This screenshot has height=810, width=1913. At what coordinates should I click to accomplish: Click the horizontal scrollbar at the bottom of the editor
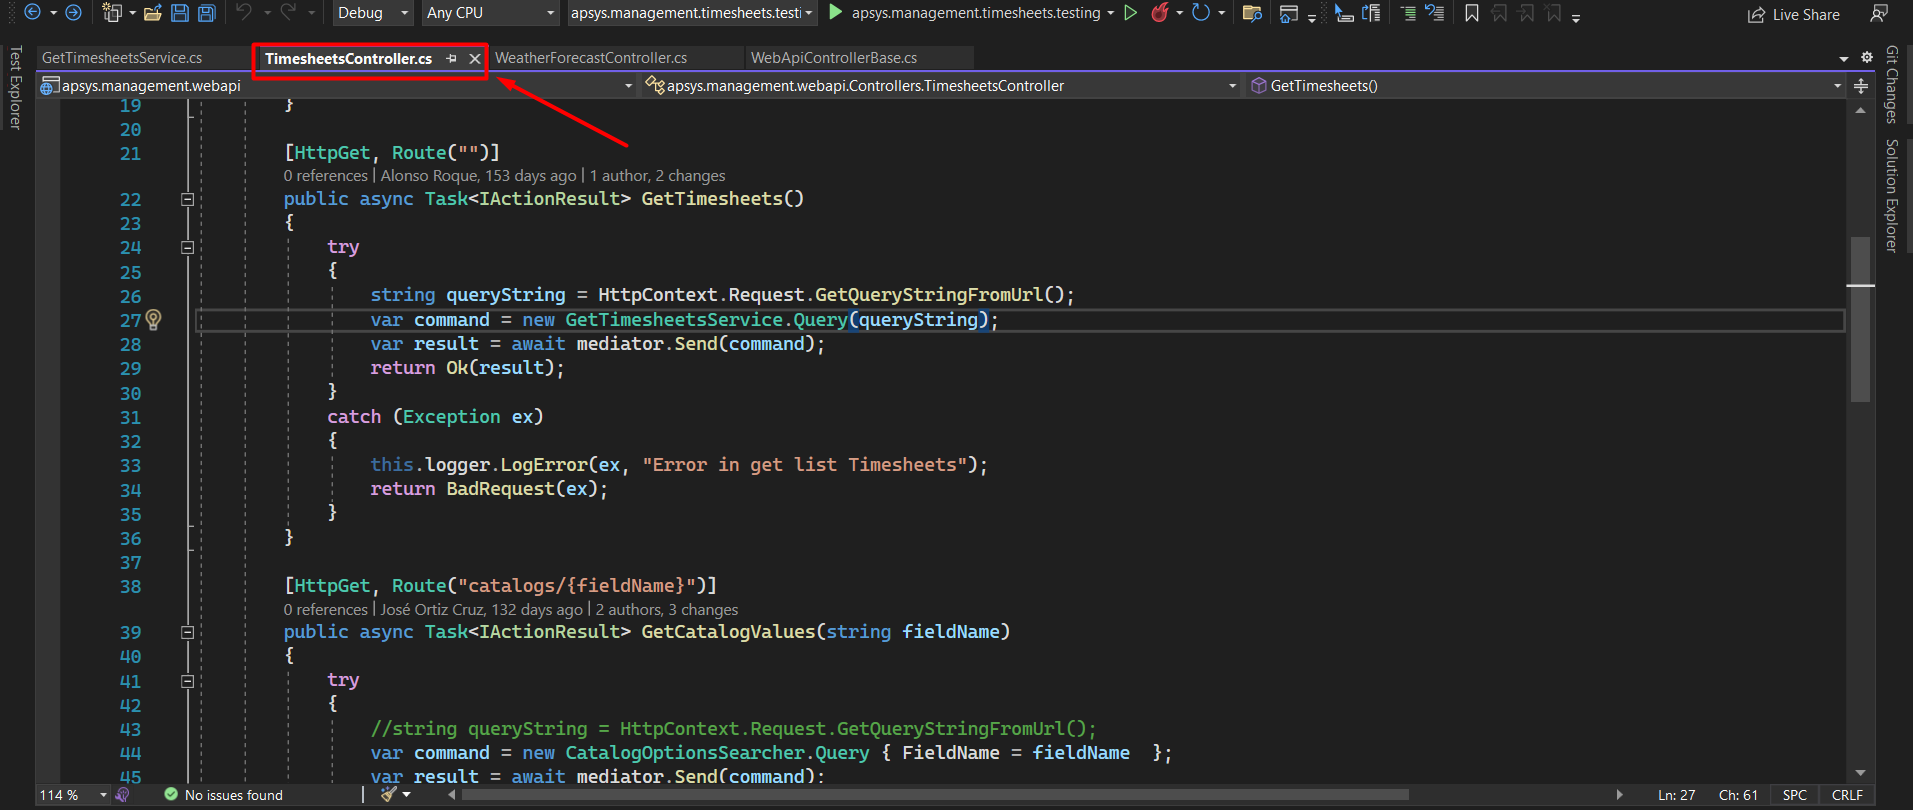click(935, 795)
